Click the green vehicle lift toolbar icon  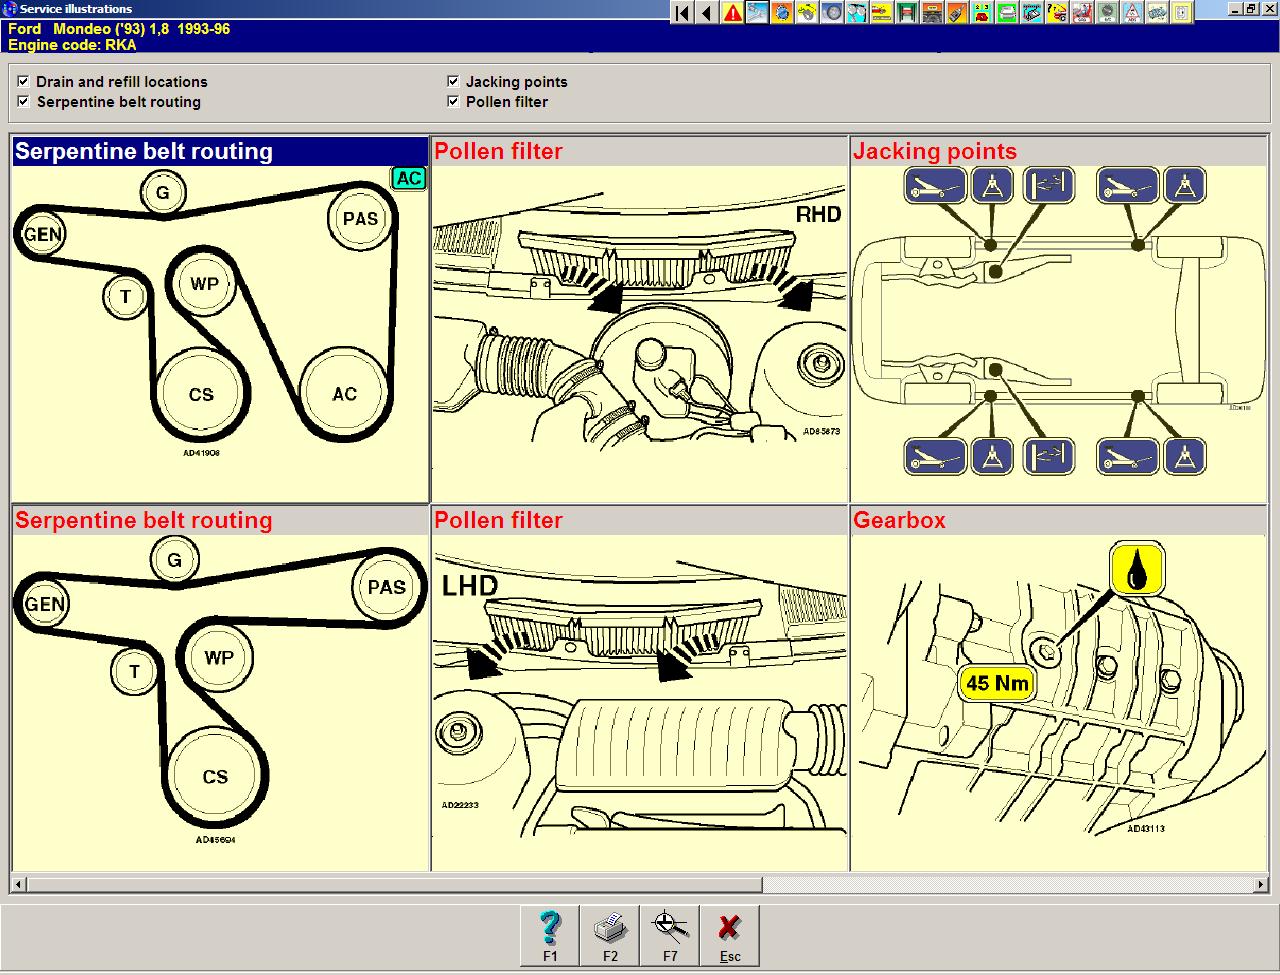tap(908, 12)
